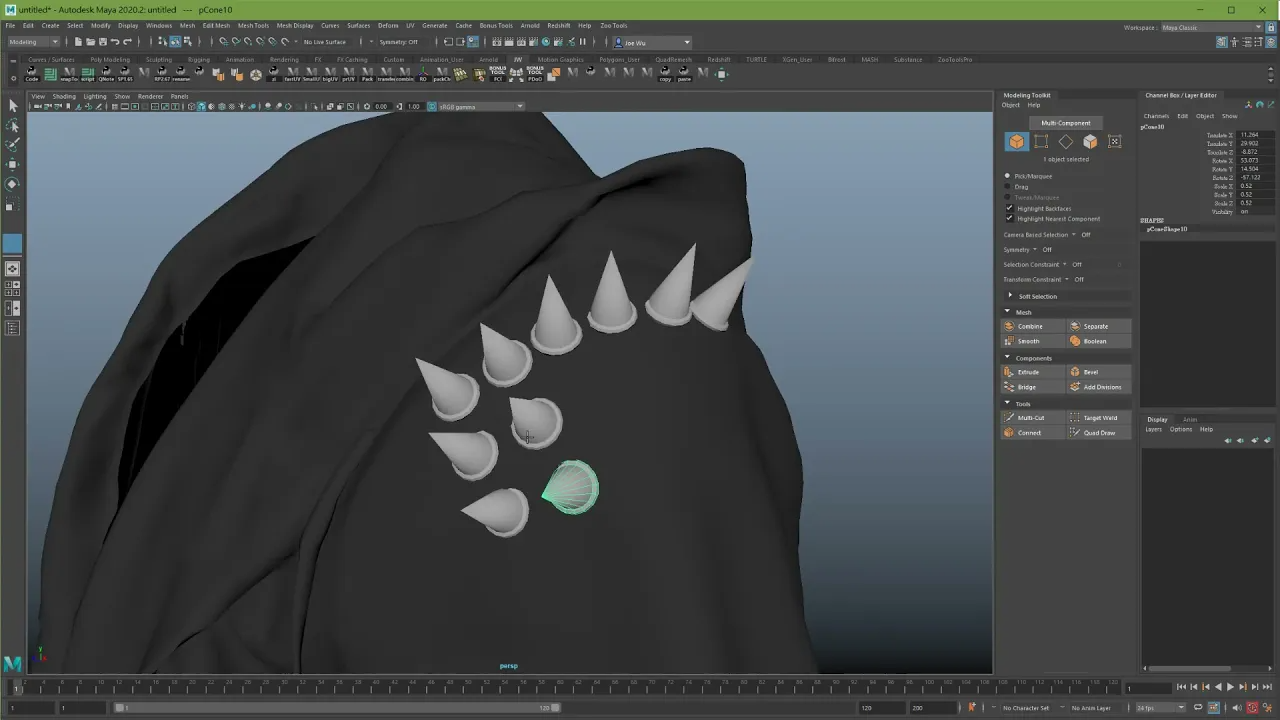The height and width of the screenshot is (720, 1280).
Task: Click the Quad Draw button
Action: [x=1099, y=433]
